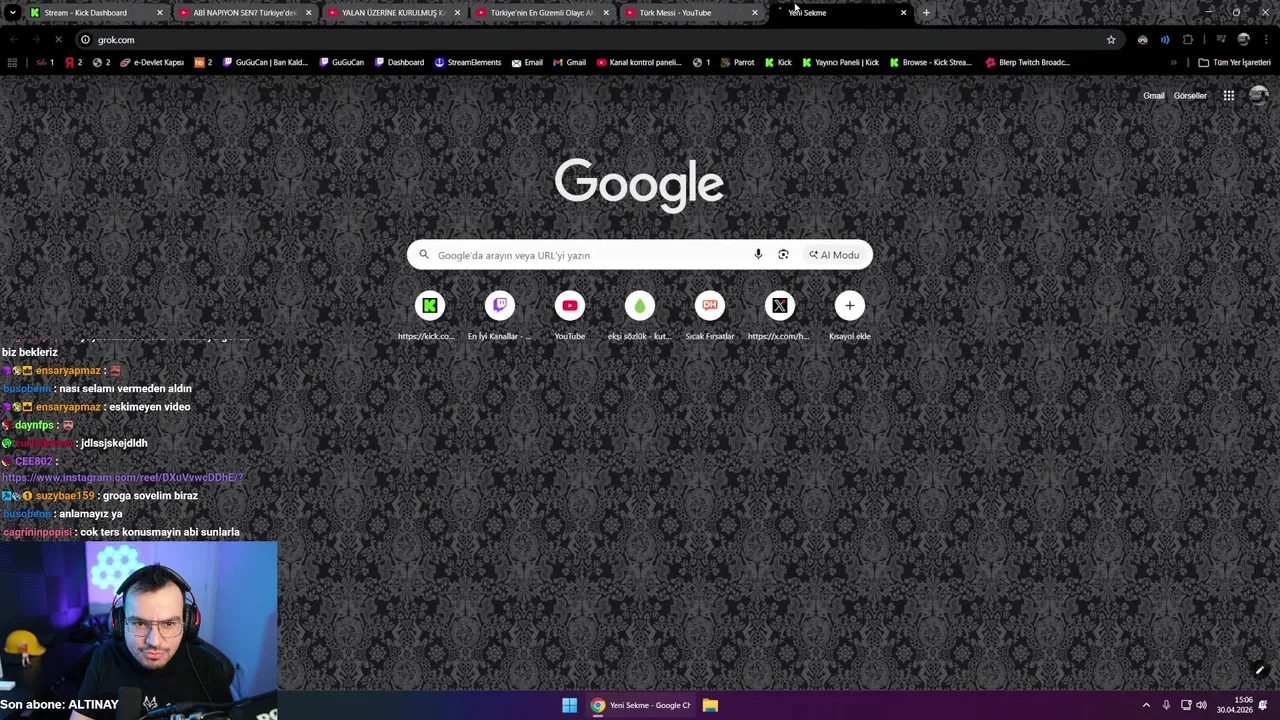
Task: Open Parrot bookmark
Action: coord(737,62)
